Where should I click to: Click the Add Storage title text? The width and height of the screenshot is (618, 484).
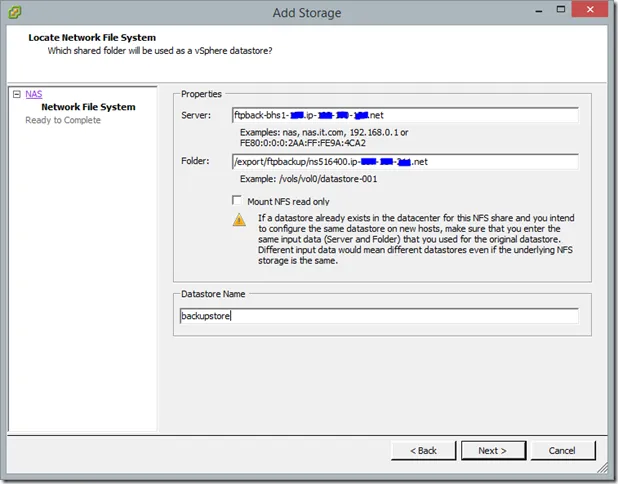pyautogui.click(x=307, y=13)
